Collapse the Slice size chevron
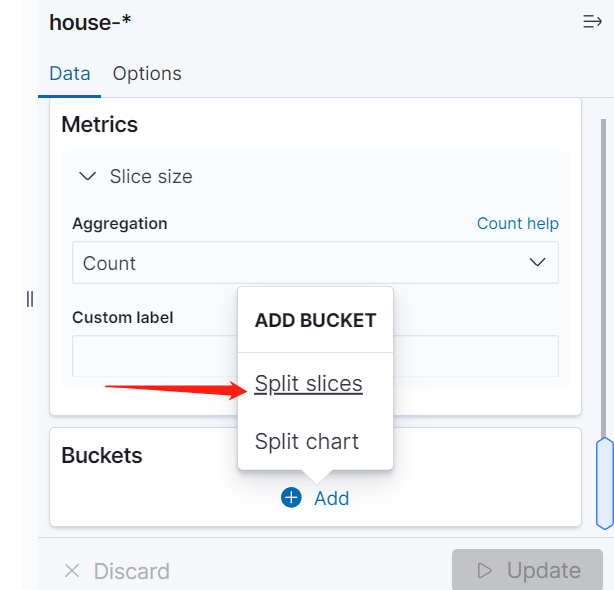Screen dimensions: 614x590 coord(87,176)
